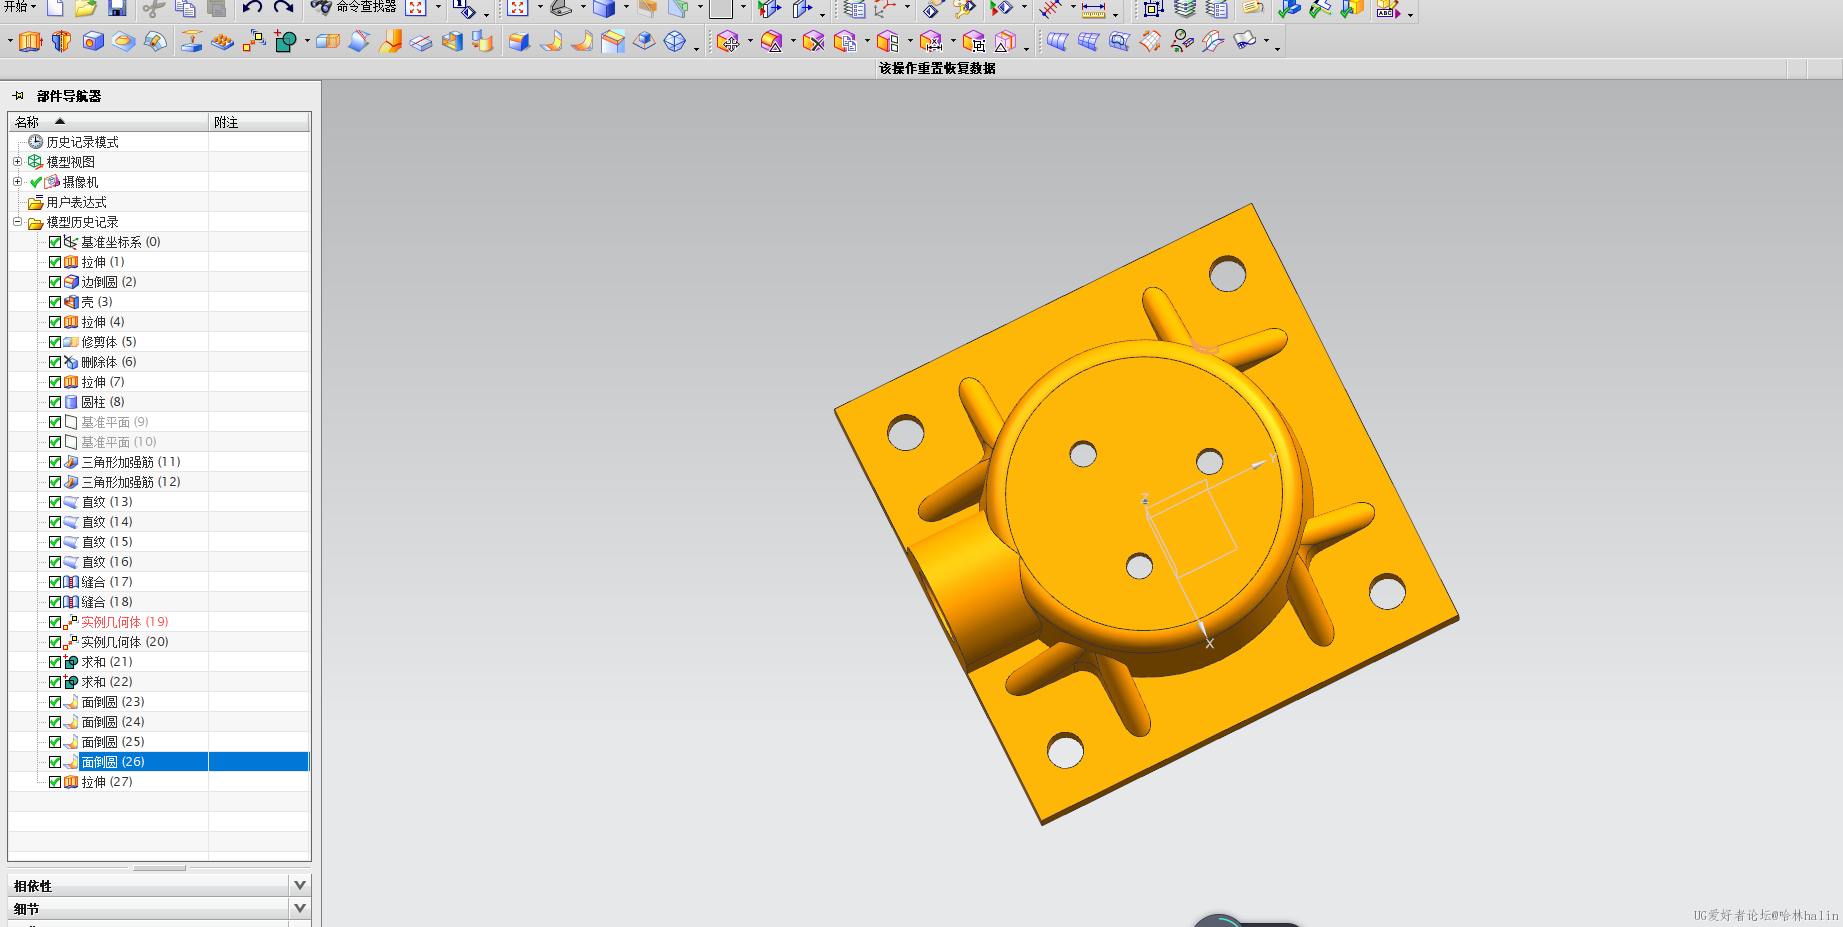
Task: Open a file via the folder icon
Action: click(86, 8)
